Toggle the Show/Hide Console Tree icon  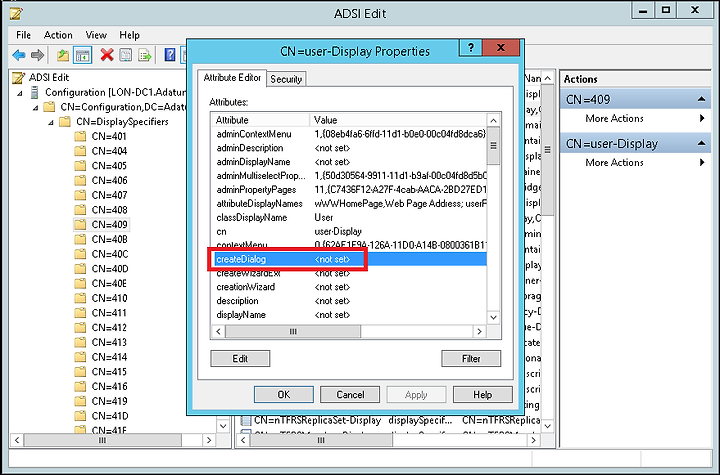point(83,56)
